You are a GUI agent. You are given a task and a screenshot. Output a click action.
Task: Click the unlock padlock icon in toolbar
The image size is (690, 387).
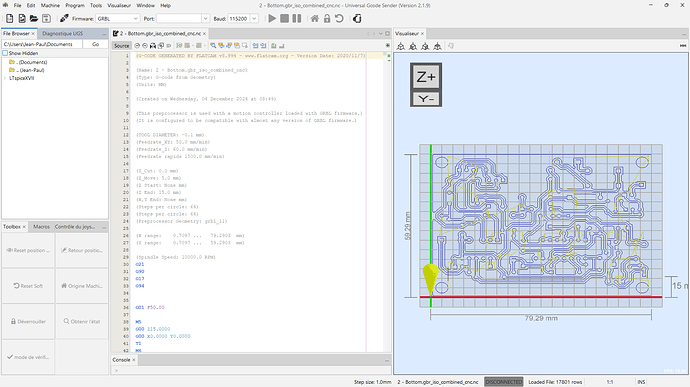tap(327, 18)
